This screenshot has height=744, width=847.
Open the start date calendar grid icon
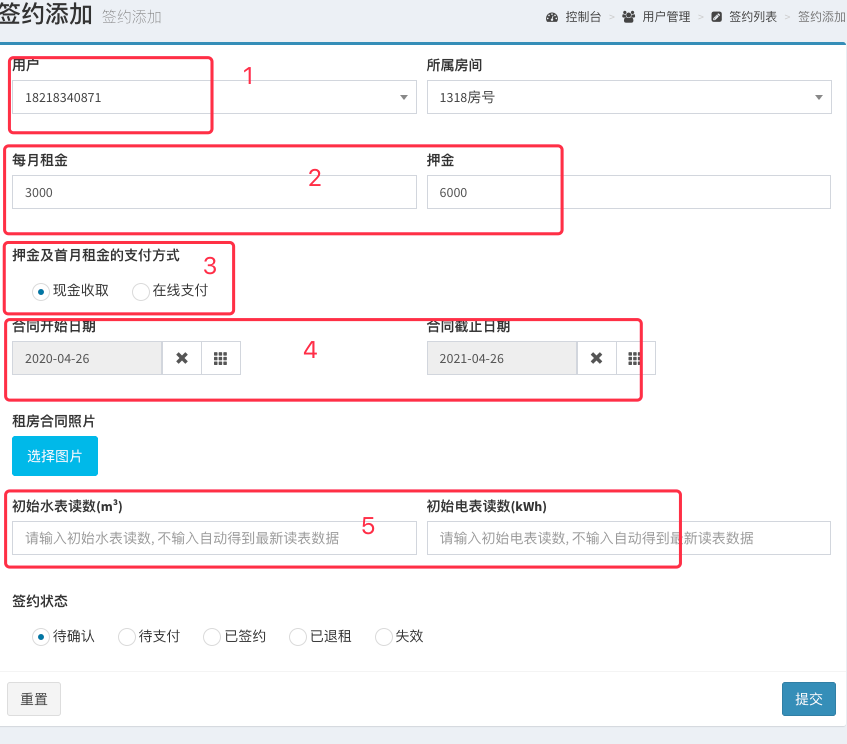click(220, 358)
